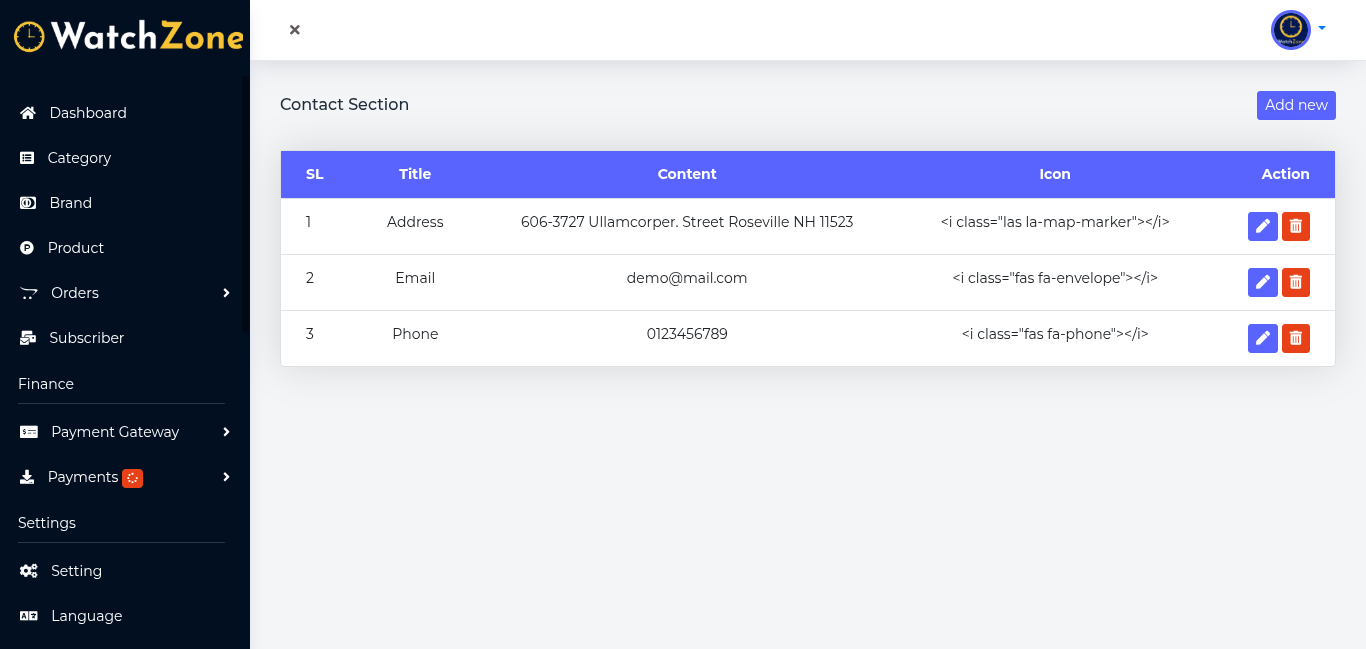Close the sidebar with the X icon
Screen dimensions: 1366x649
tap(295, 30)
